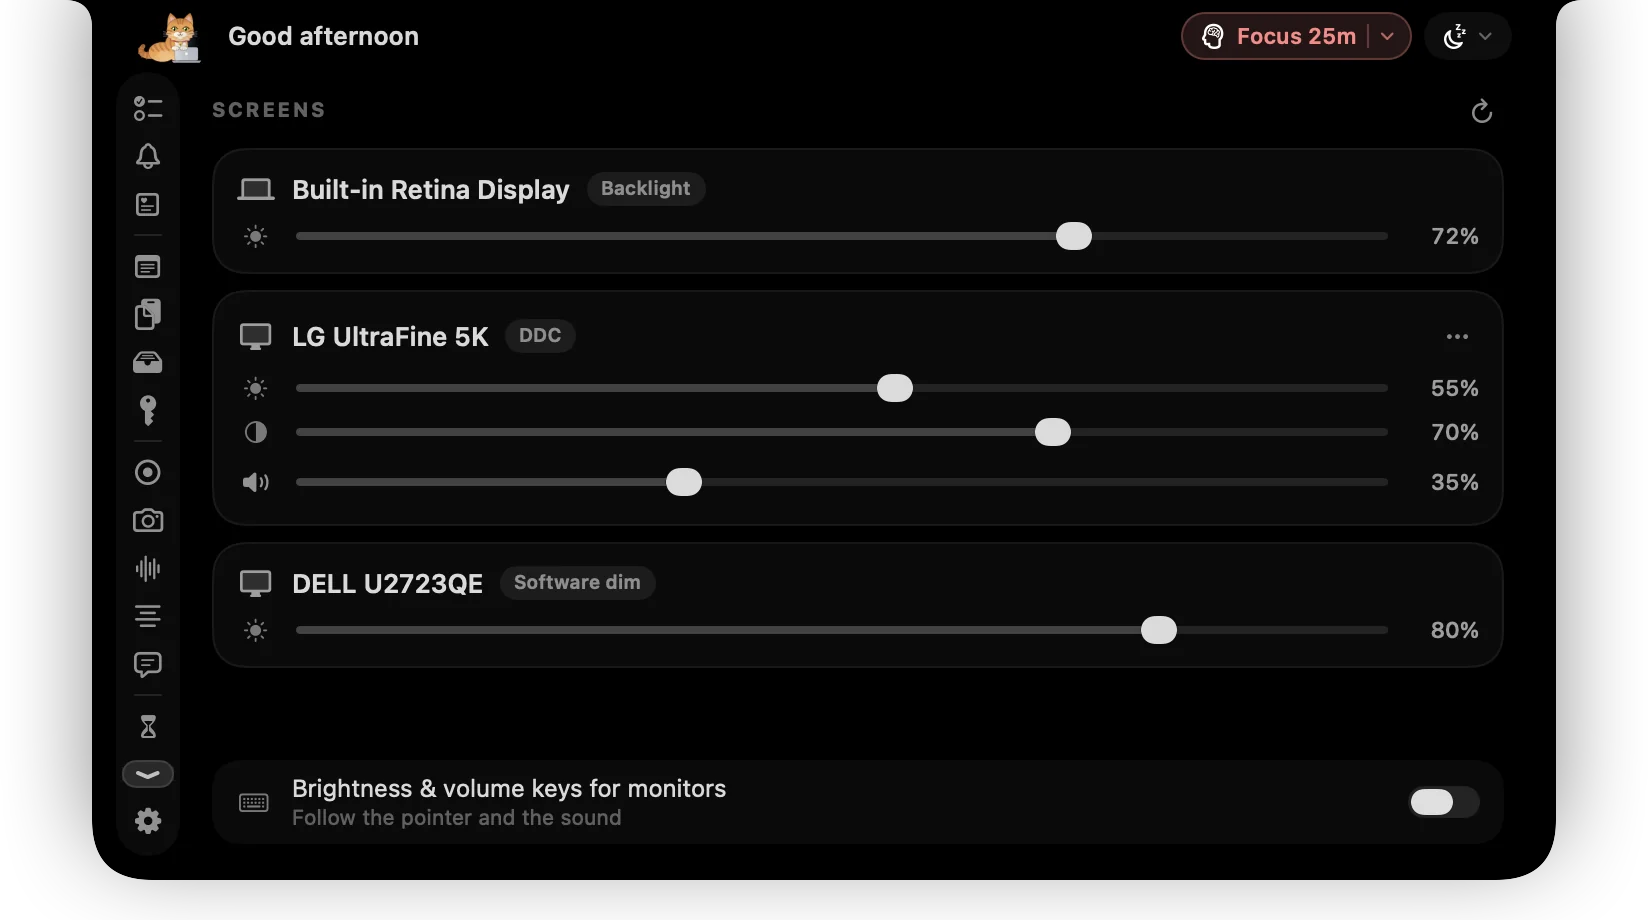Open the checklist icon in the sidebar

click(x=148, y=108)
